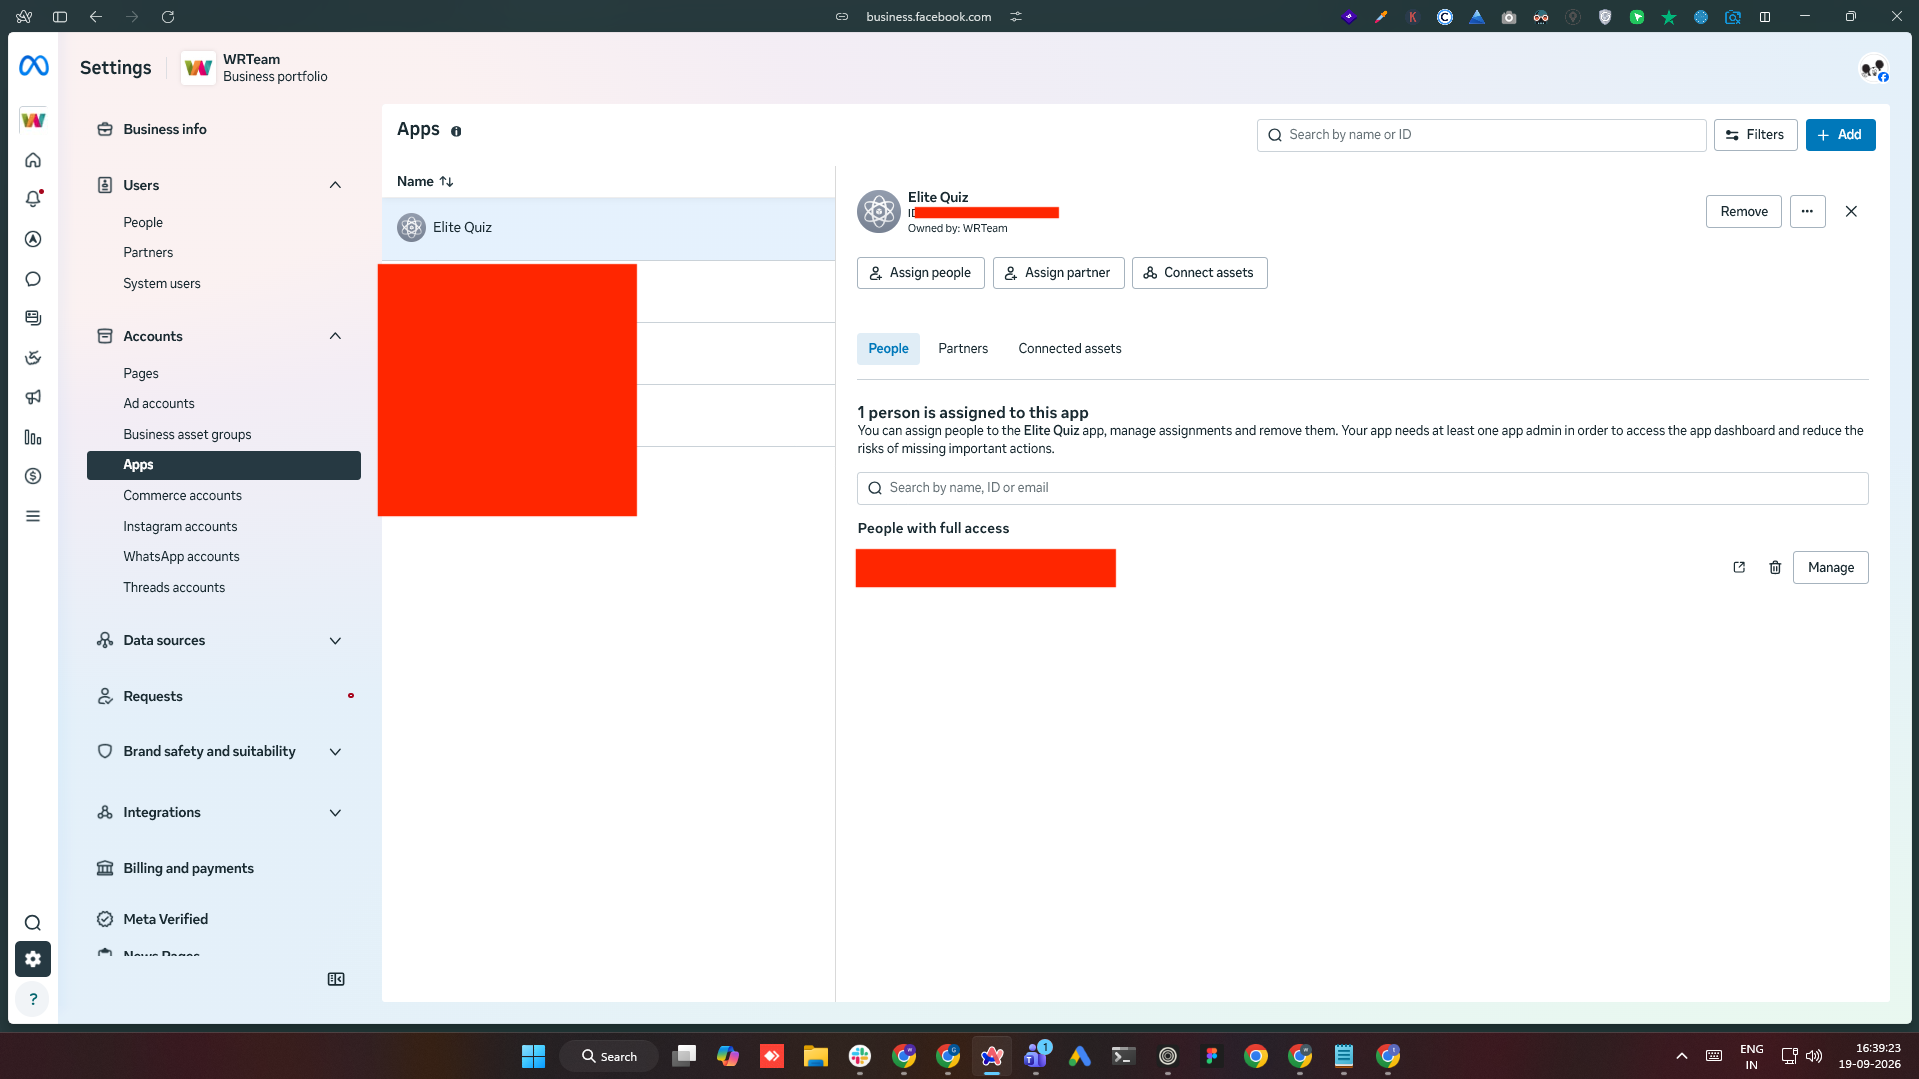Collapse the Accounts section
This screenshot has width=1919, height=1079.
point(335,336)
